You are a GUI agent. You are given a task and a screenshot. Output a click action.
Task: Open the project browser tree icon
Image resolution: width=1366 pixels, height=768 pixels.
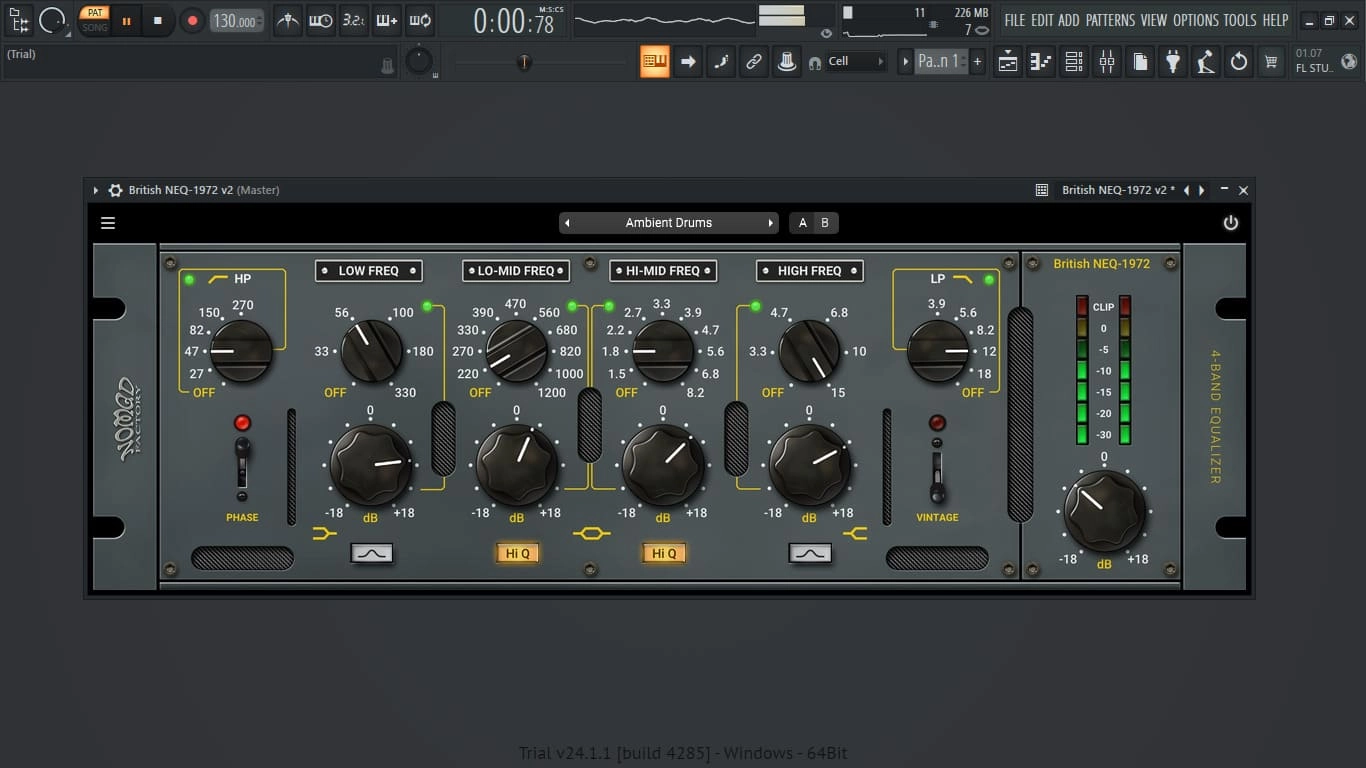point(19,20)
